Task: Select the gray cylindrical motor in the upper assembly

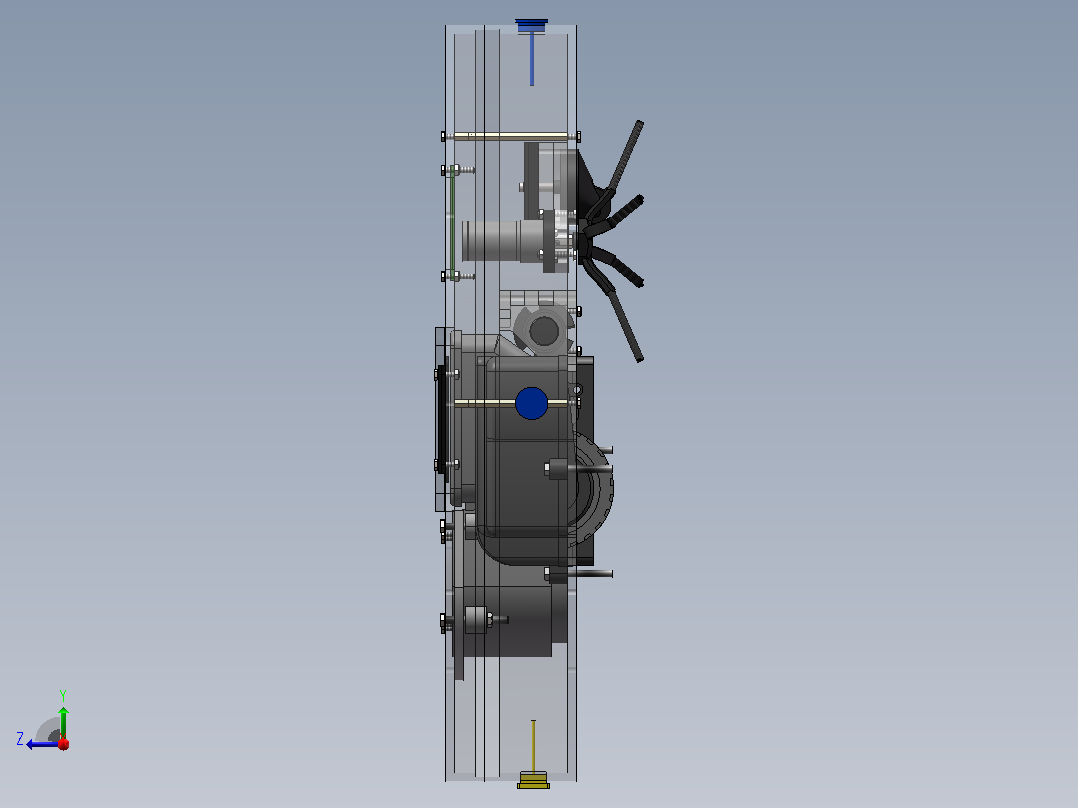Action: click(x=503, y=241)
